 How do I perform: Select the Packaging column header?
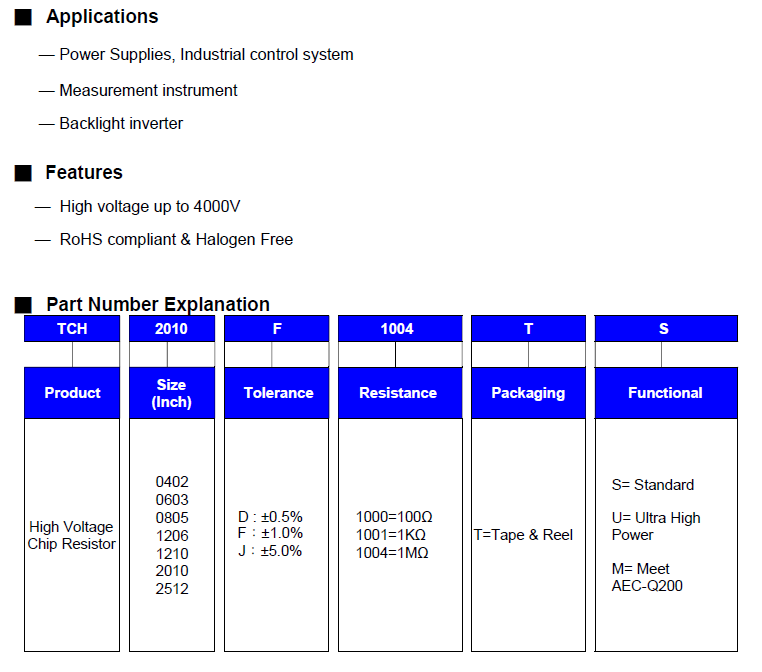click(x=528, y=393)
